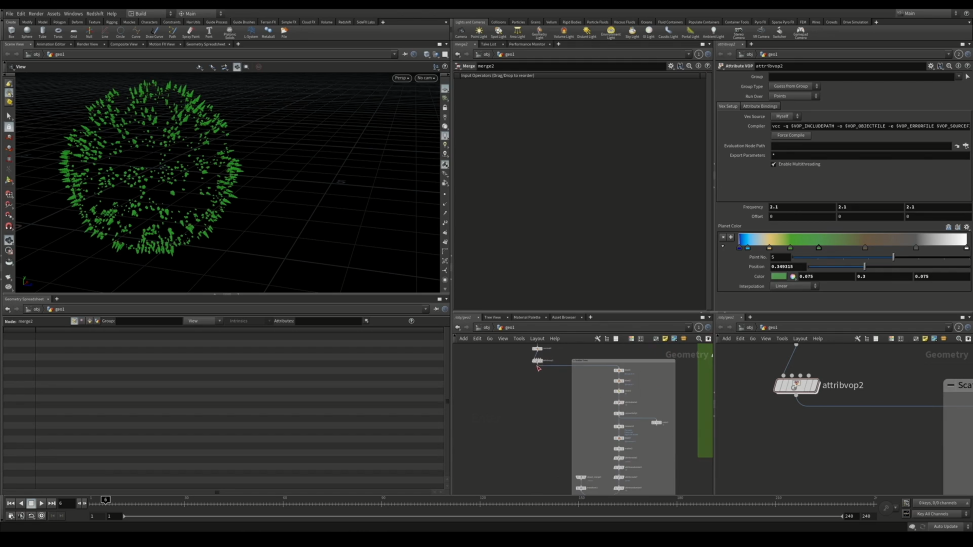Open the Build desktop dropdown
The height and width of the screenshot is (547, 973).
(x=150, y=13)
